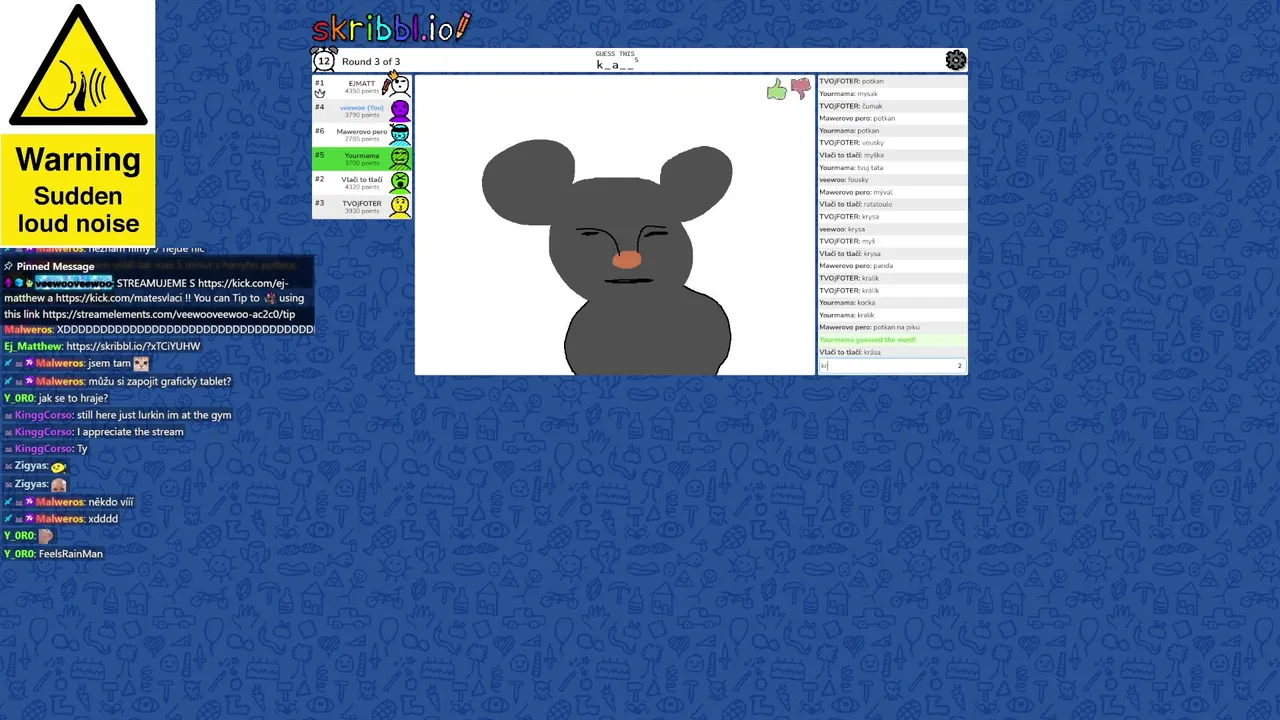
Task: Click the skribbl.io logo
Action: pos(391,28)
